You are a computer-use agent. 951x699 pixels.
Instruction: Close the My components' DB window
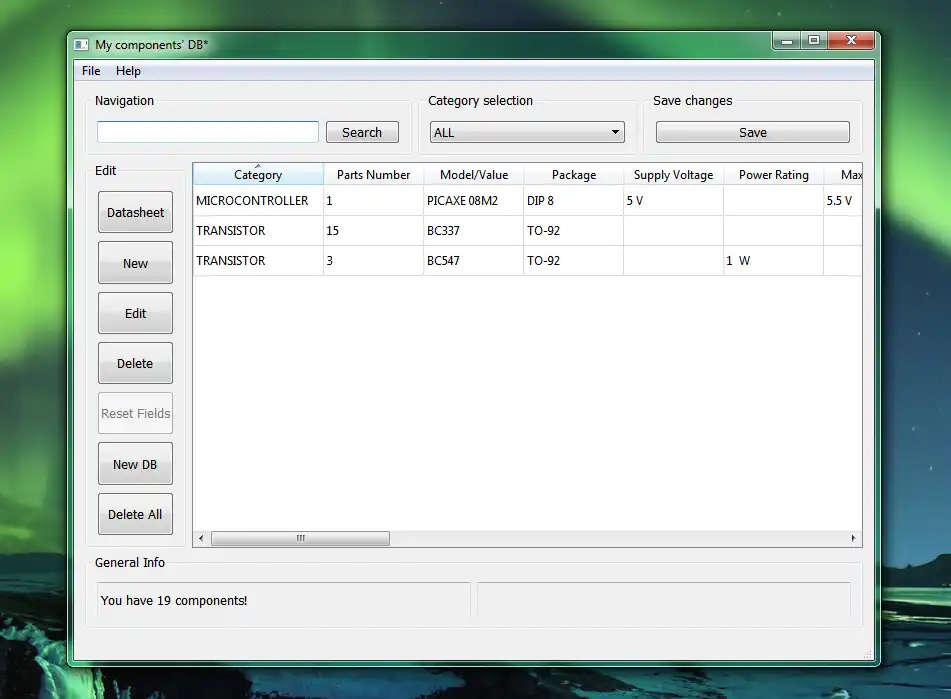(x=852, y=41)
